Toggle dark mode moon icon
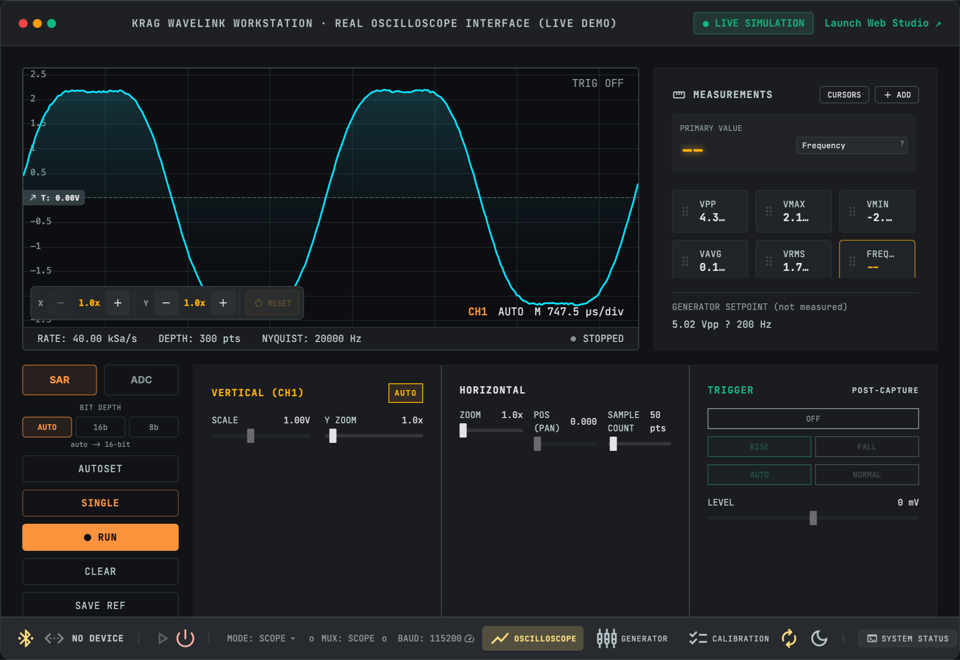This screenshot has width=960, height=660. coord(819,638)
